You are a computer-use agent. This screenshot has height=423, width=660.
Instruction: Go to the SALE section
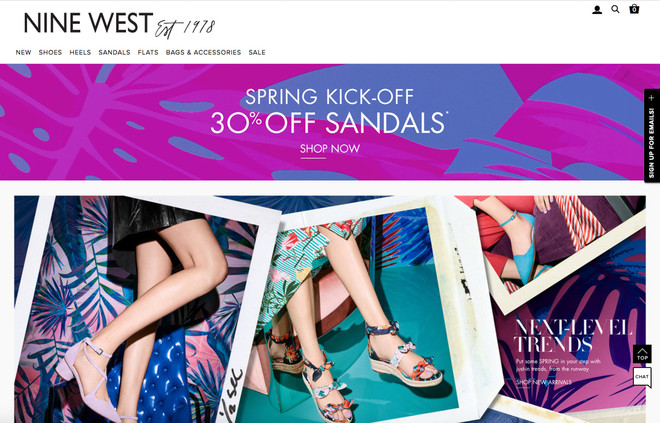257,52
